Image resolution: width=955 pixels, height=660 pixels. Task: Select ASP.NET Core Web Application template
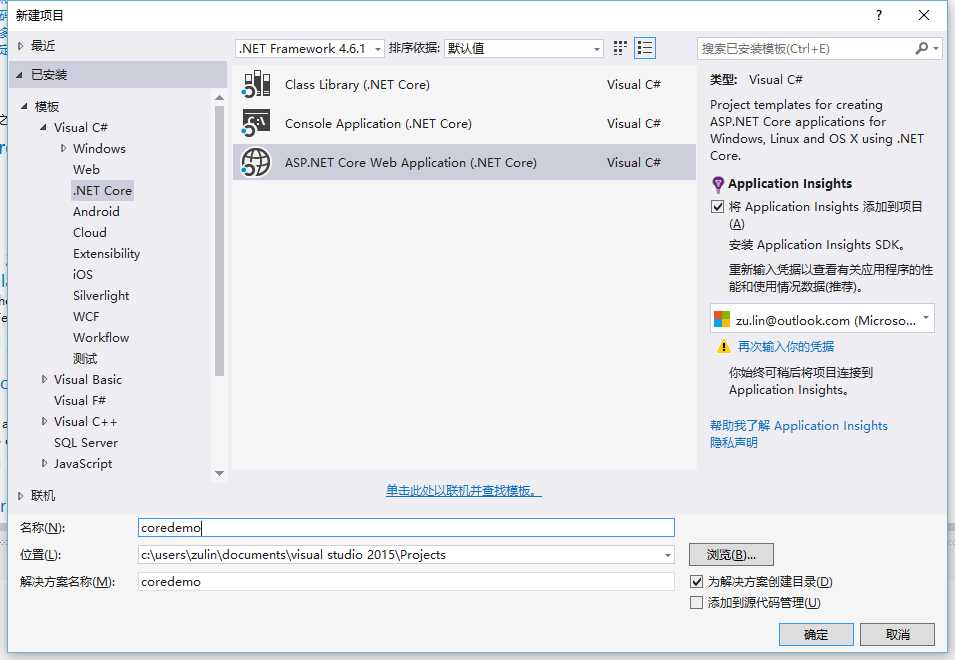coord(464,162)
